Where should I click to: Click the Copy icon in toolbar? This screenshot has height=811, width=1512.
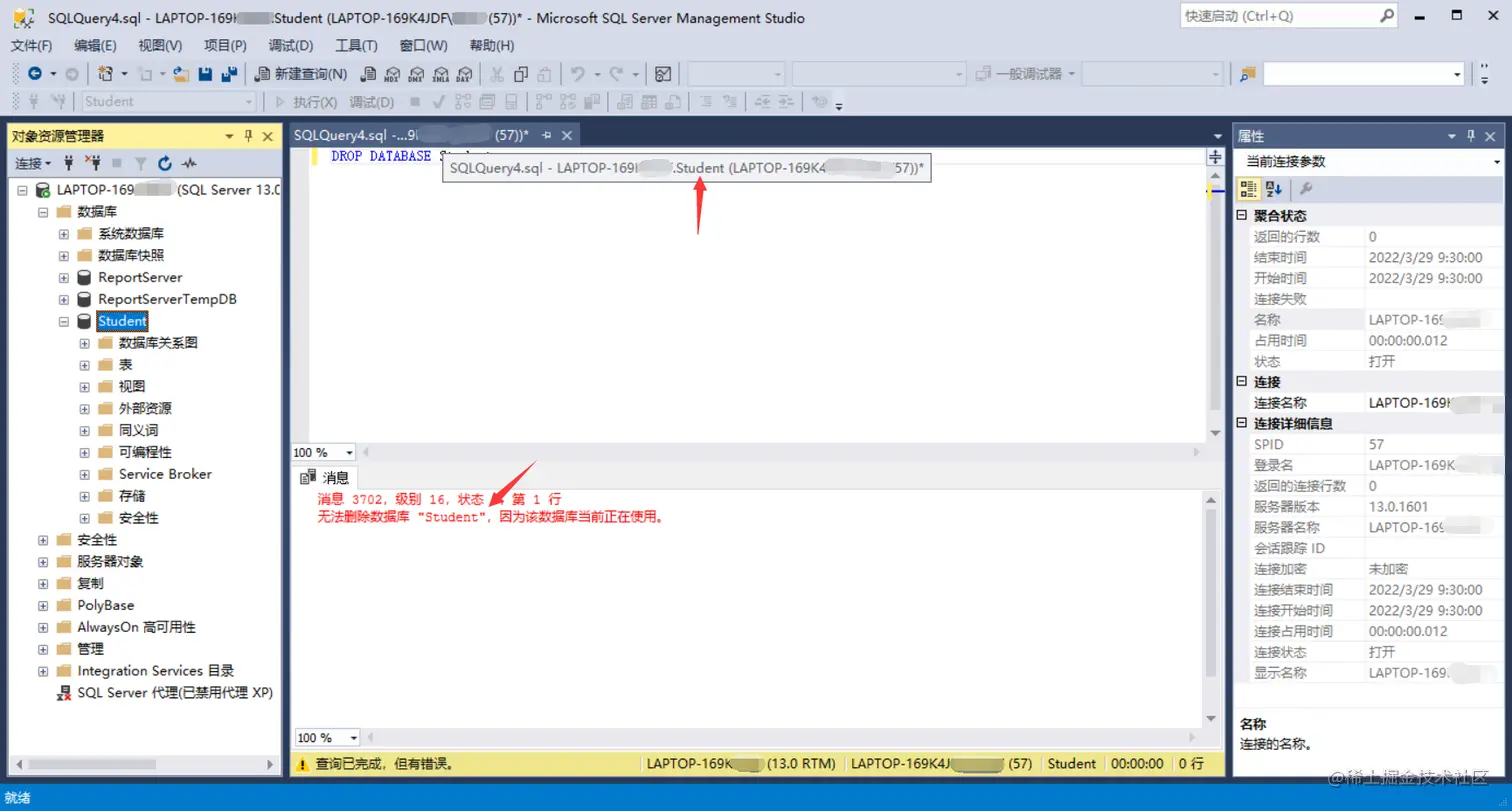[x=521, y=74]
